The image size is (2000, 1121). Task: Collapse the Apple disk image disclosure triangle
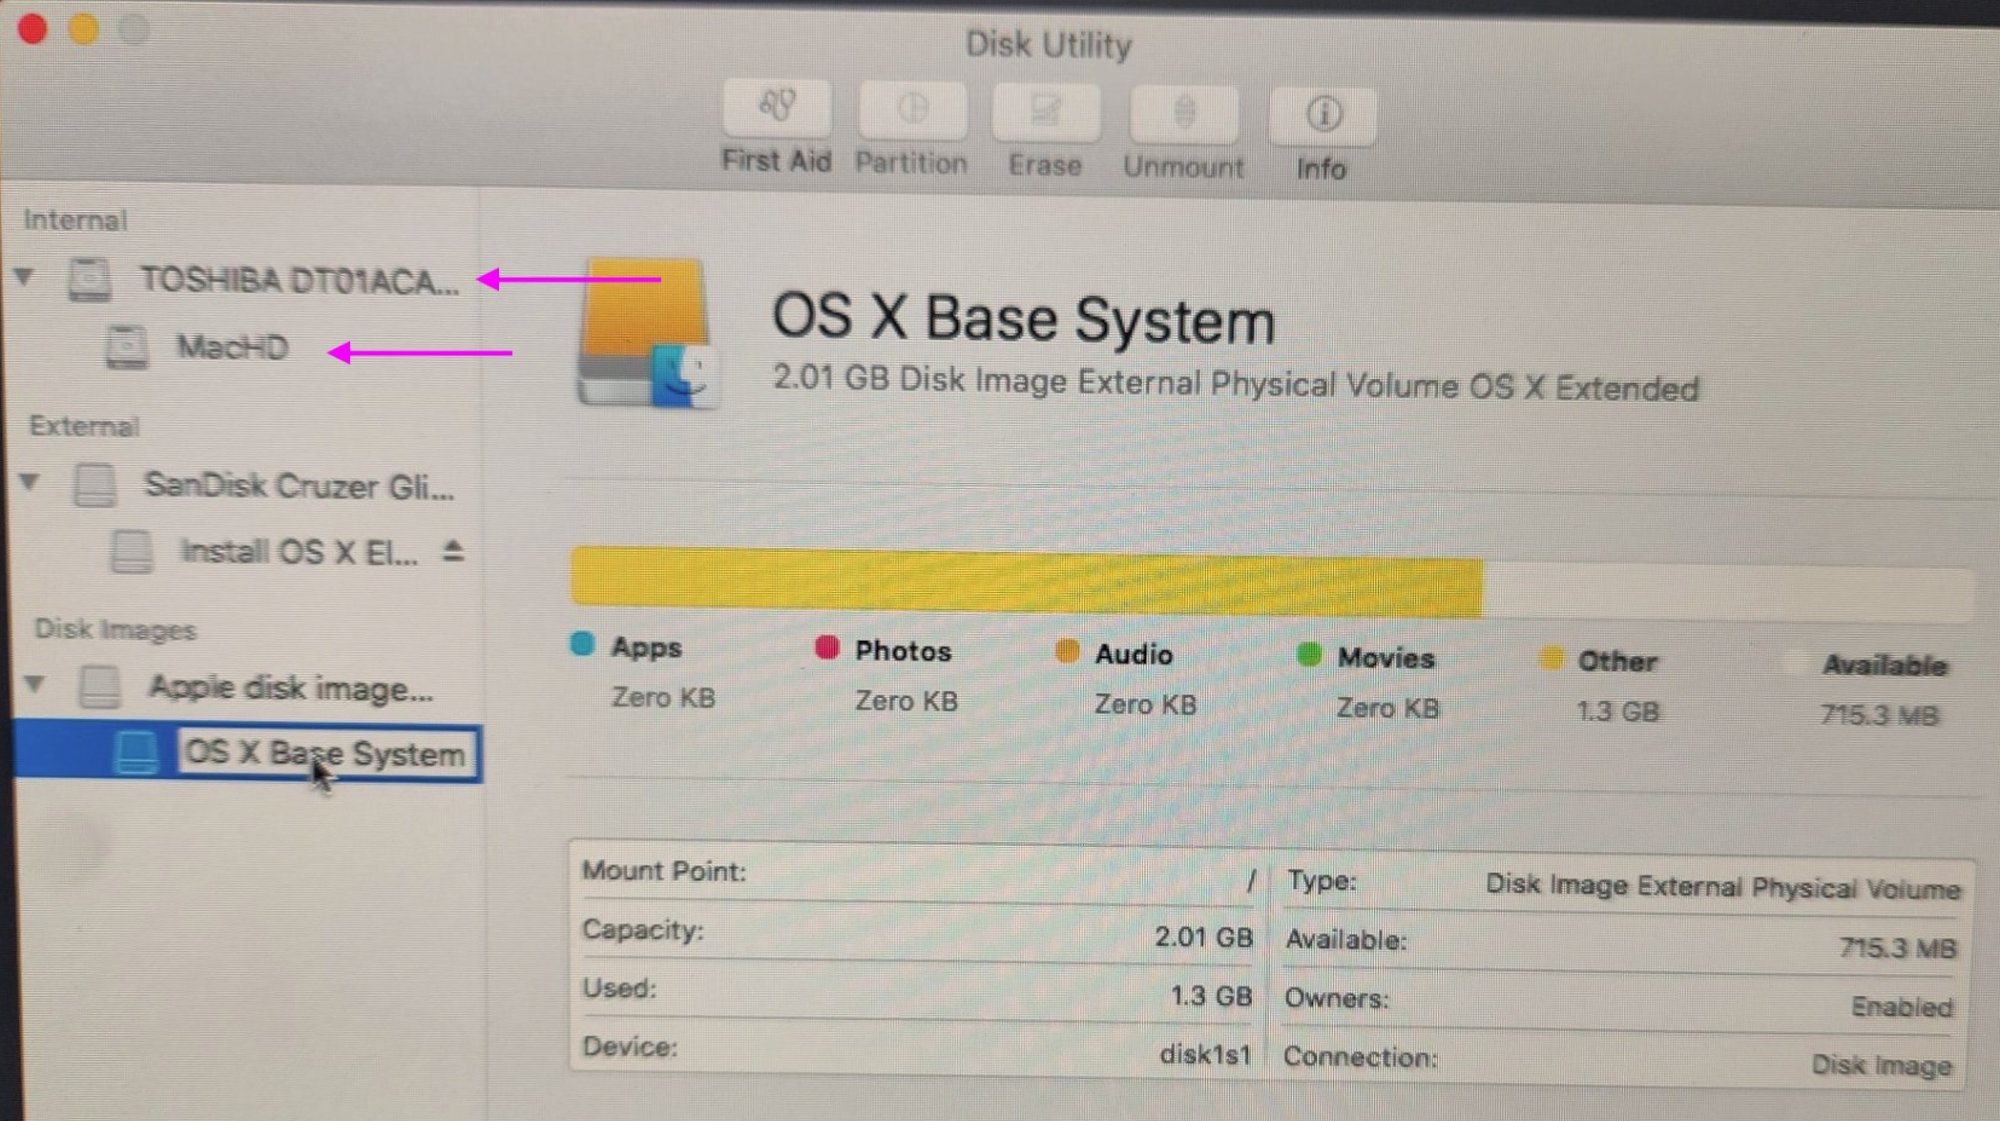[34, 684]
